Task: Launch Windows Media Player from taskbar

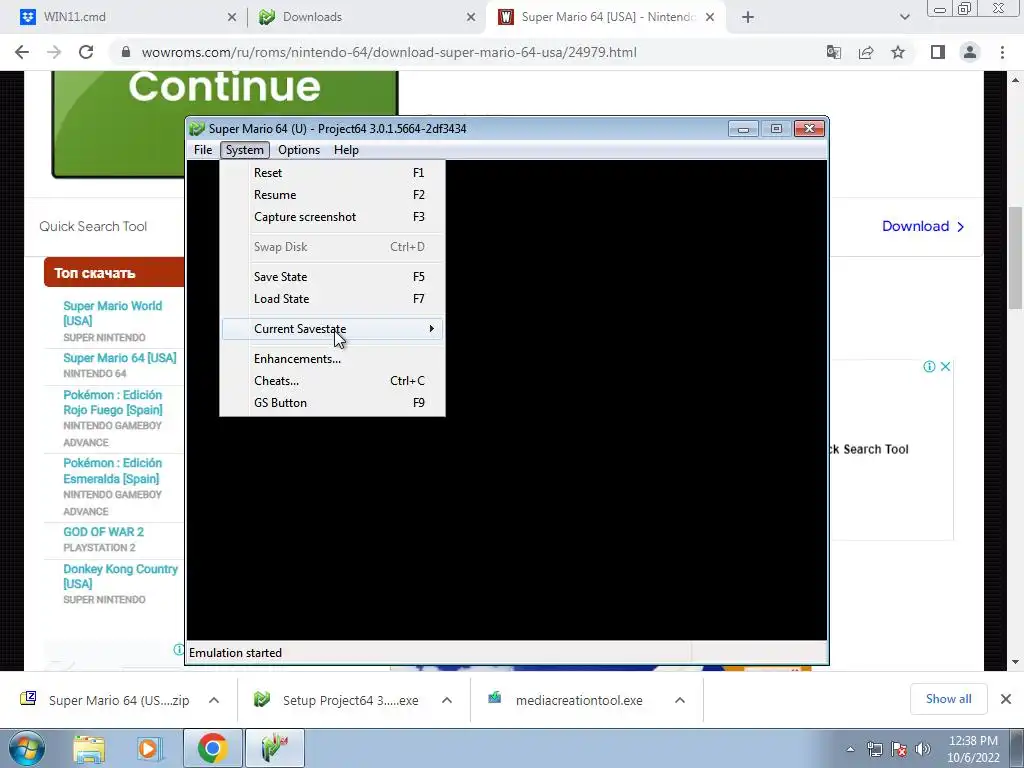Action: (x=149, y=748)
